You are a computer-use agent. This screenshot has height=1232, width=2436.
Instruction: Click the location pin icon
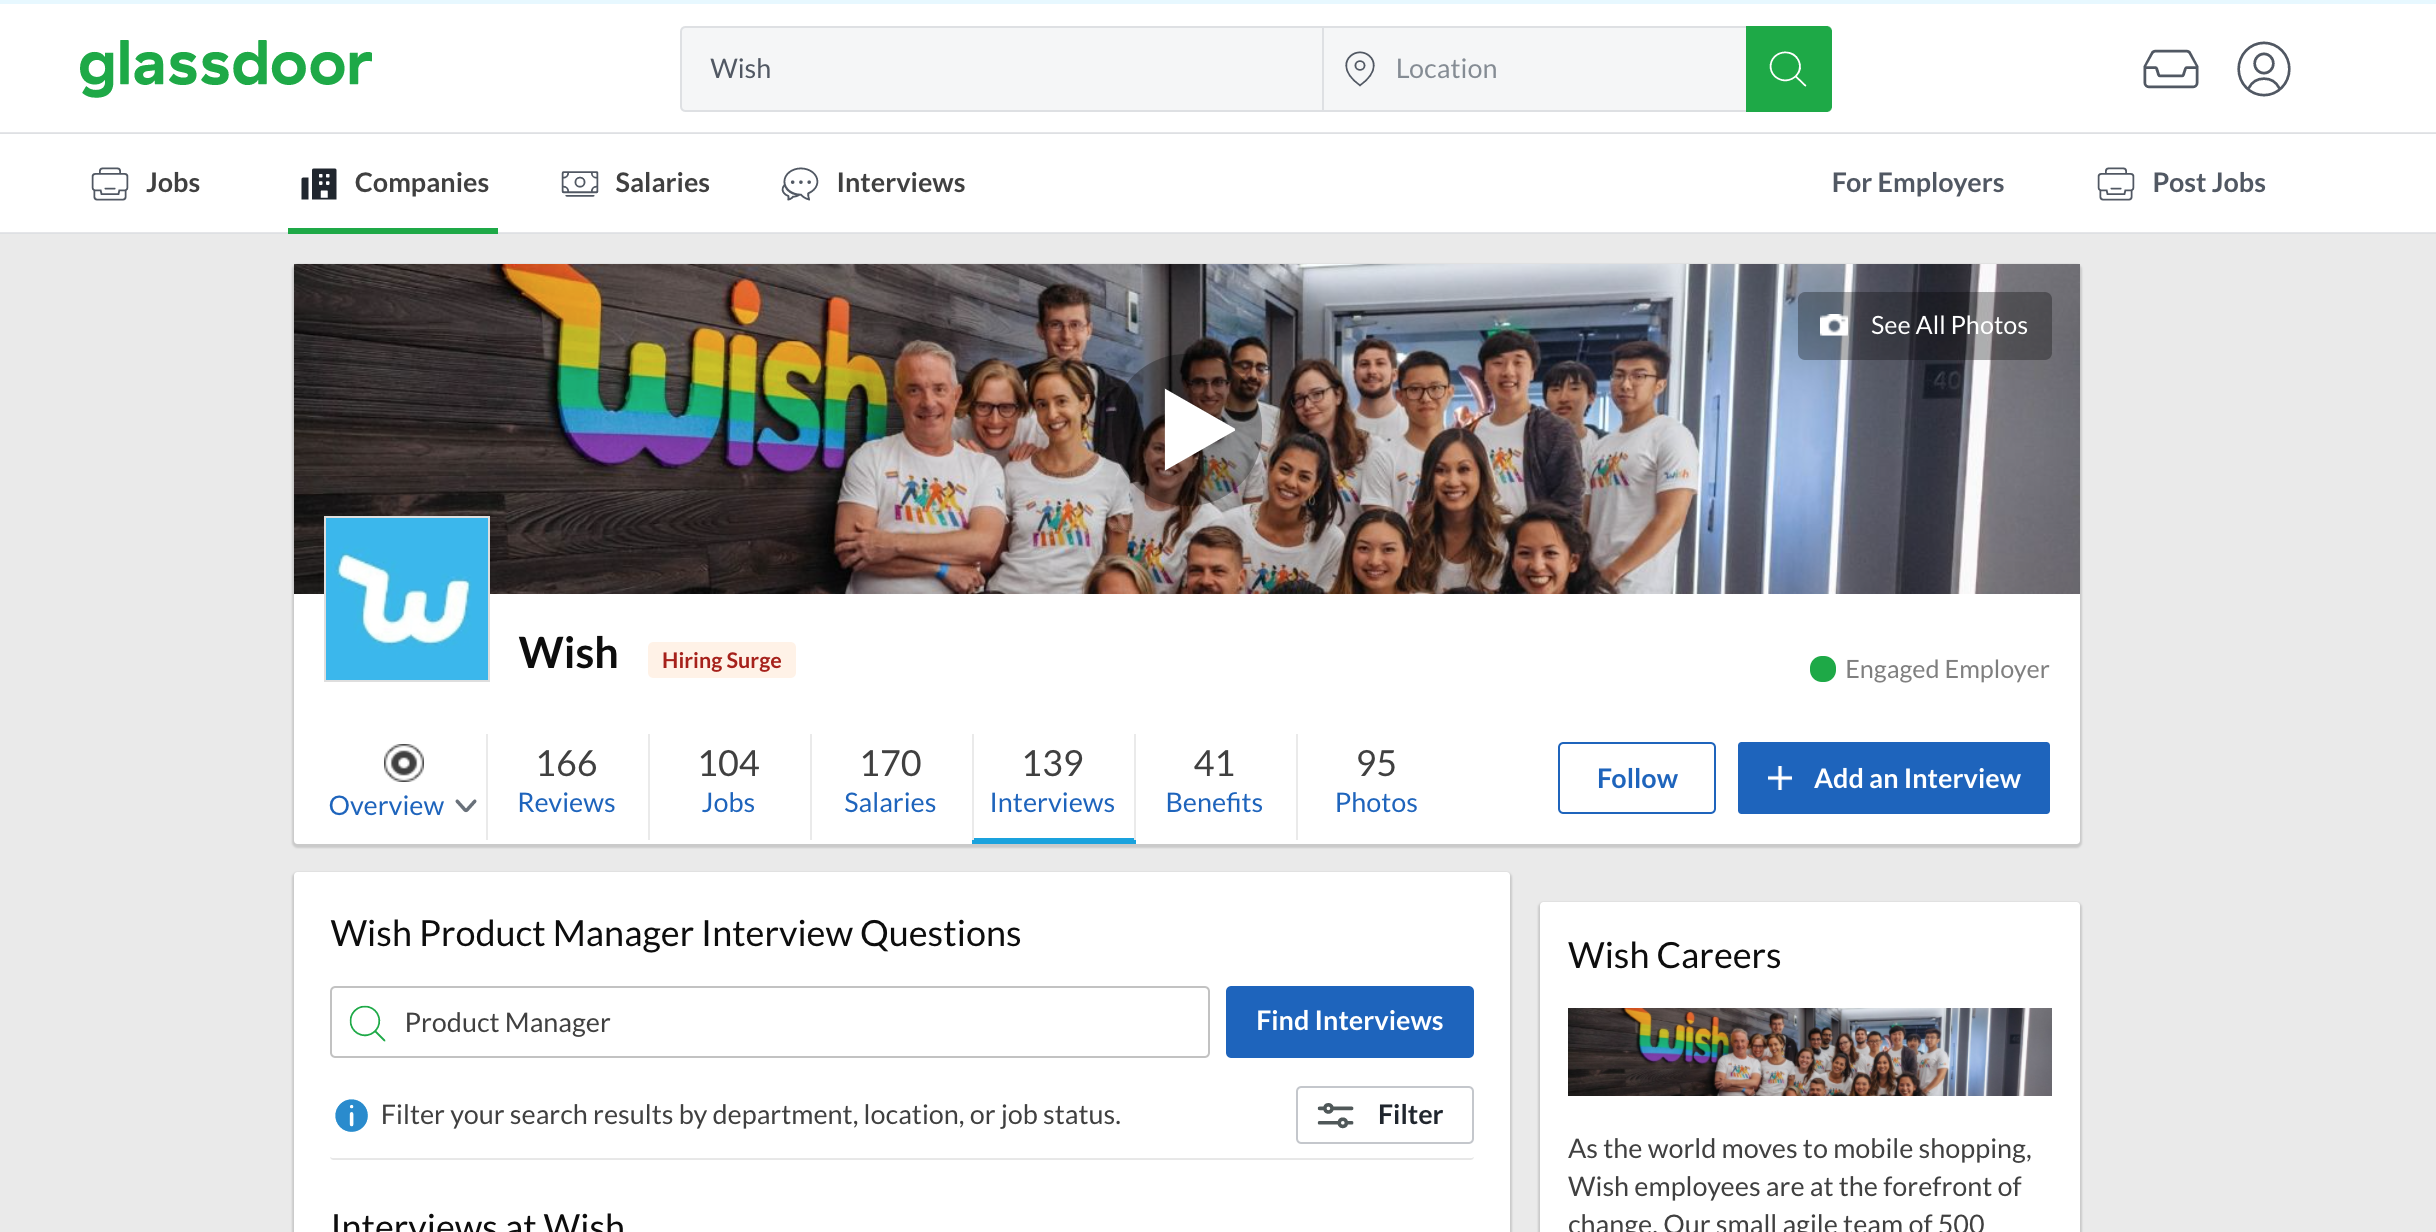1359,69
